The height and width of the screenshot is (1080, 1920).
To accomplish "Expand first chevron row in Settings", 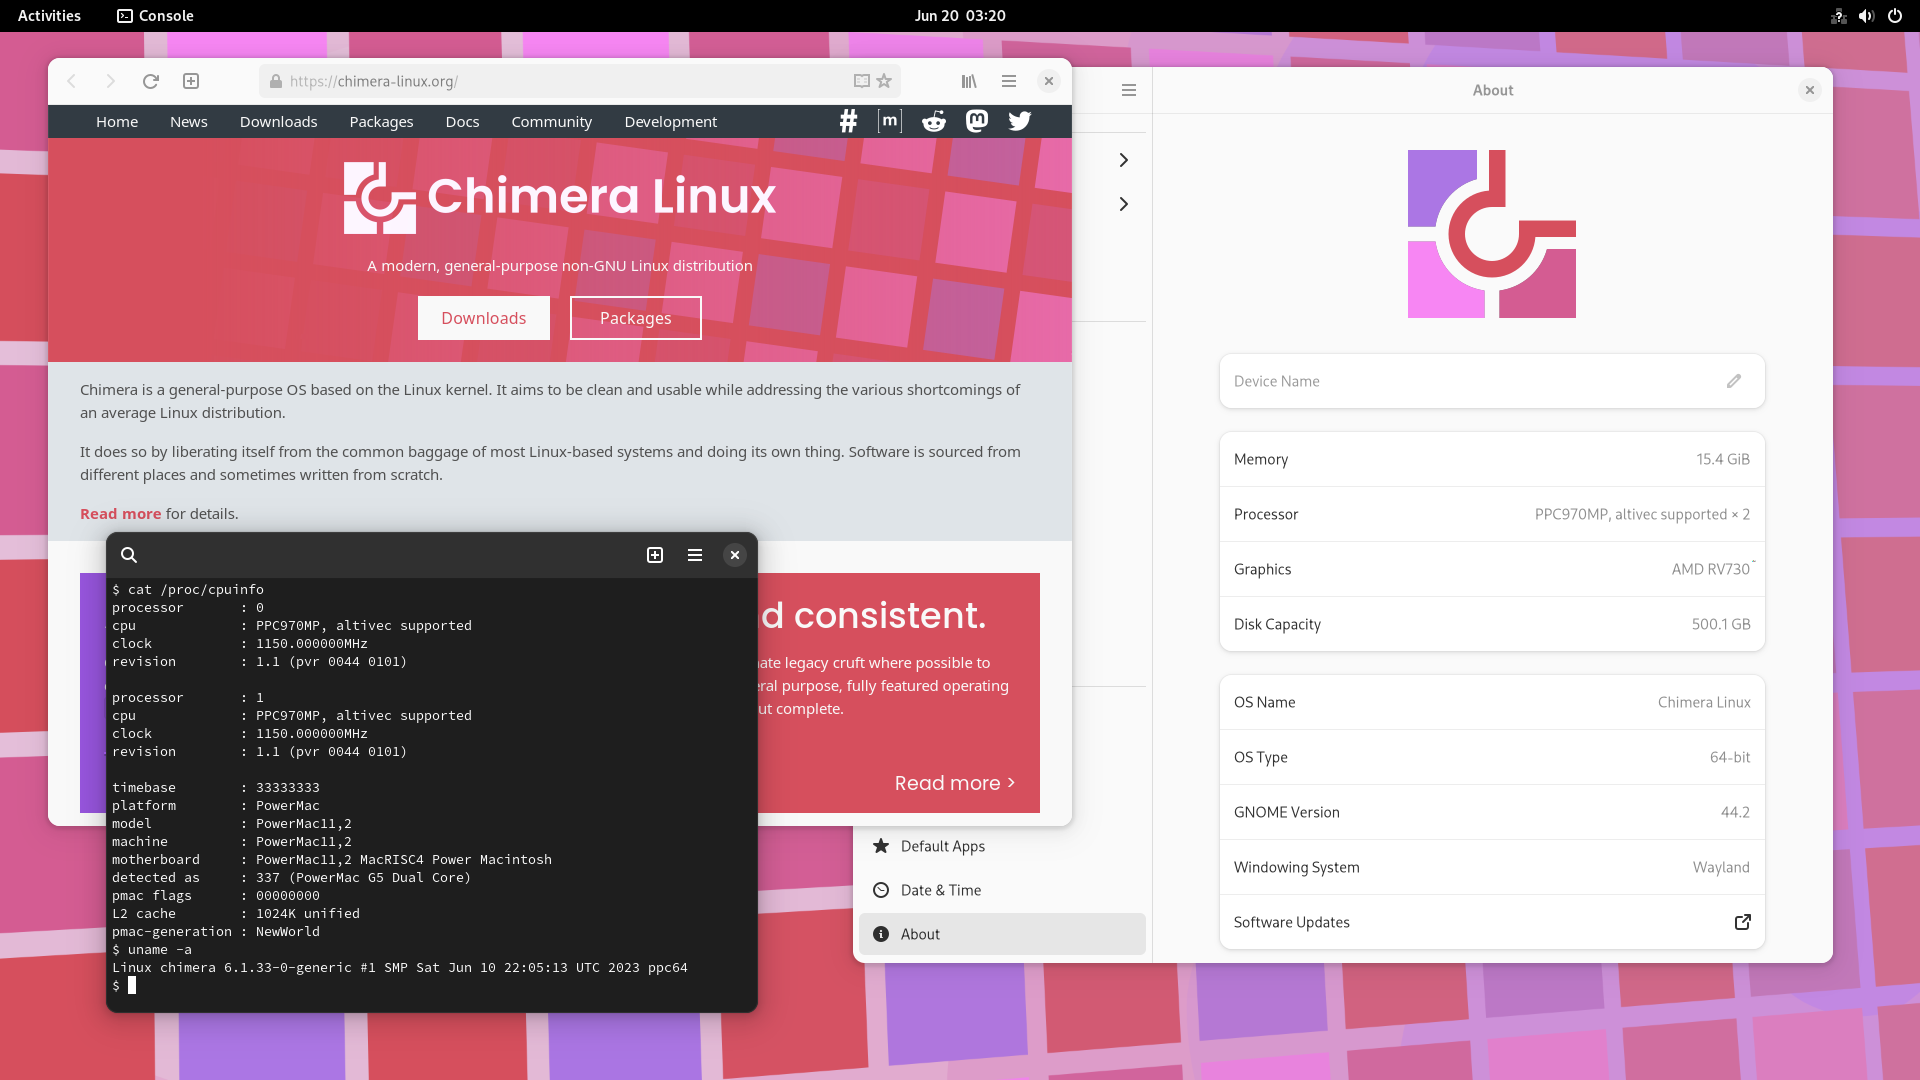I will coord(1124,160).
